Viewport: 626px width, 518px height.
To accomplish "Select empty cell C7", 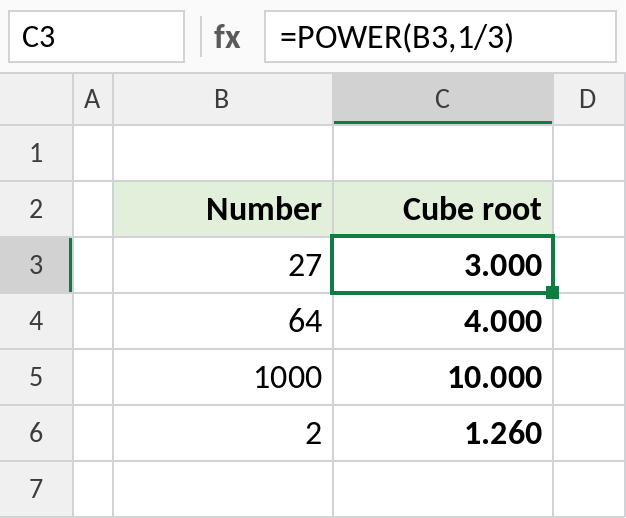I will 443,488.
